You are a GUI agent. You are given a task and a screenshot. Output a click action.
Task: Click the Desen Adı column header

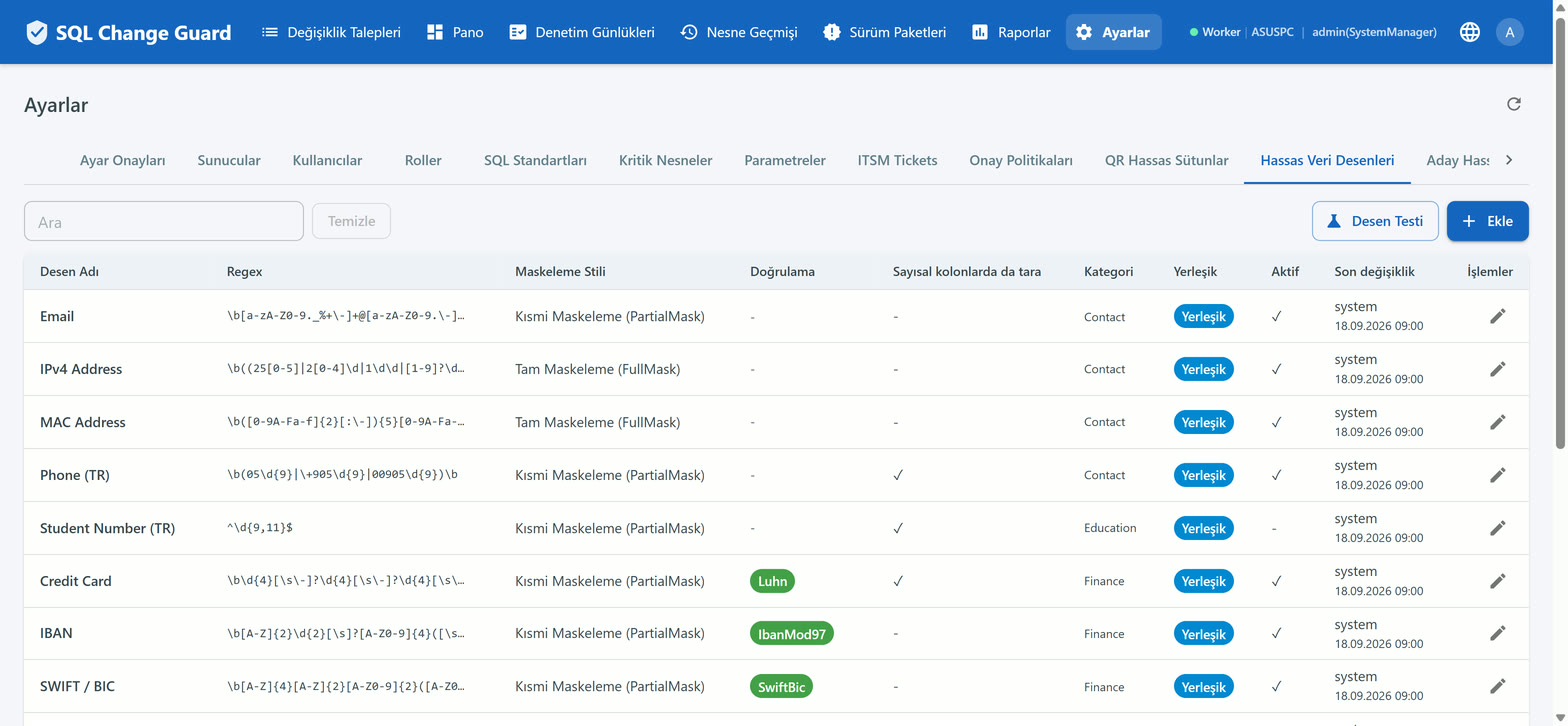point(69,272)
